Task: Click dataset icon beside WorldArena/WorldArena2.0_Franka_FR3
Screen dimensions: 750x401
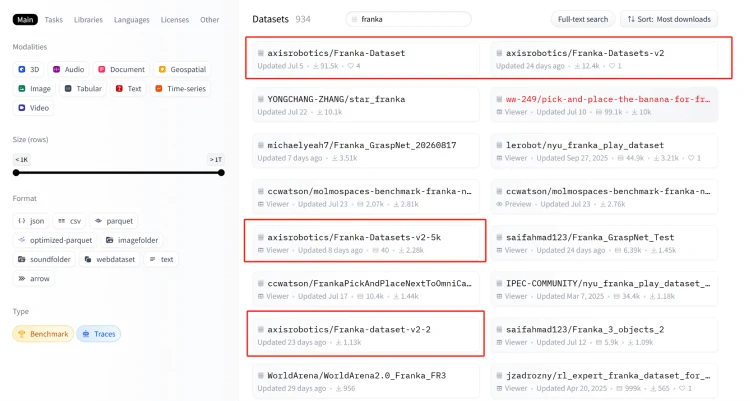Action: (x=261, y=376)
